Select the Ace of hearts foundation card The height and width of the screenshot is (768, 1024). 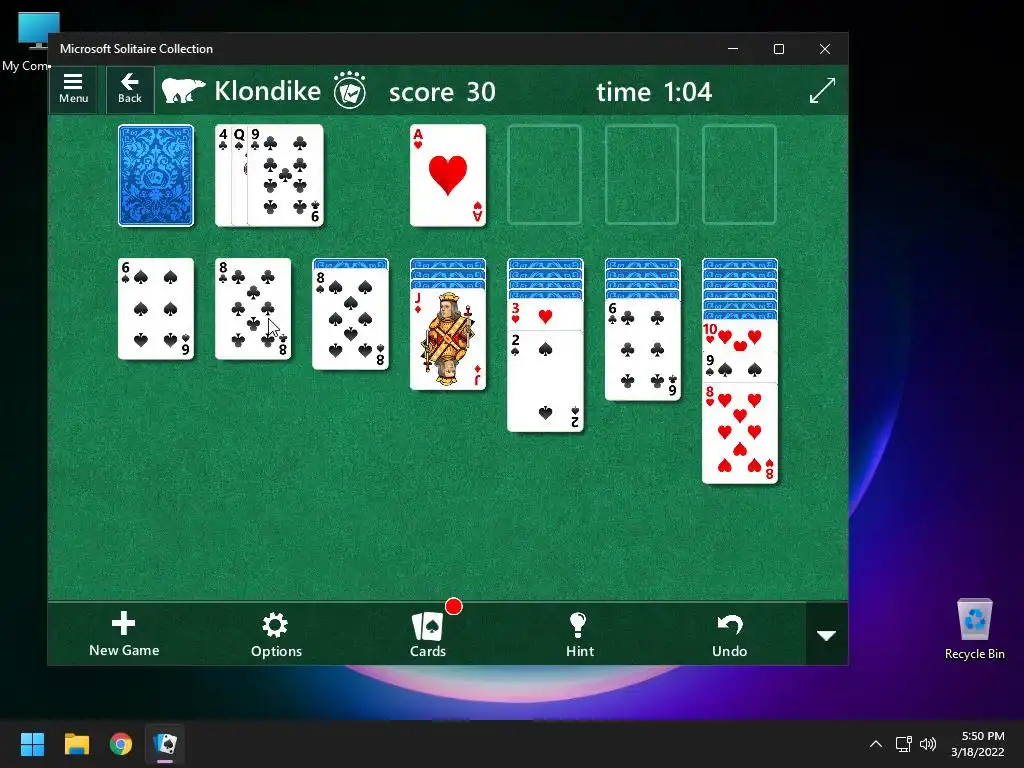(447, 176)
